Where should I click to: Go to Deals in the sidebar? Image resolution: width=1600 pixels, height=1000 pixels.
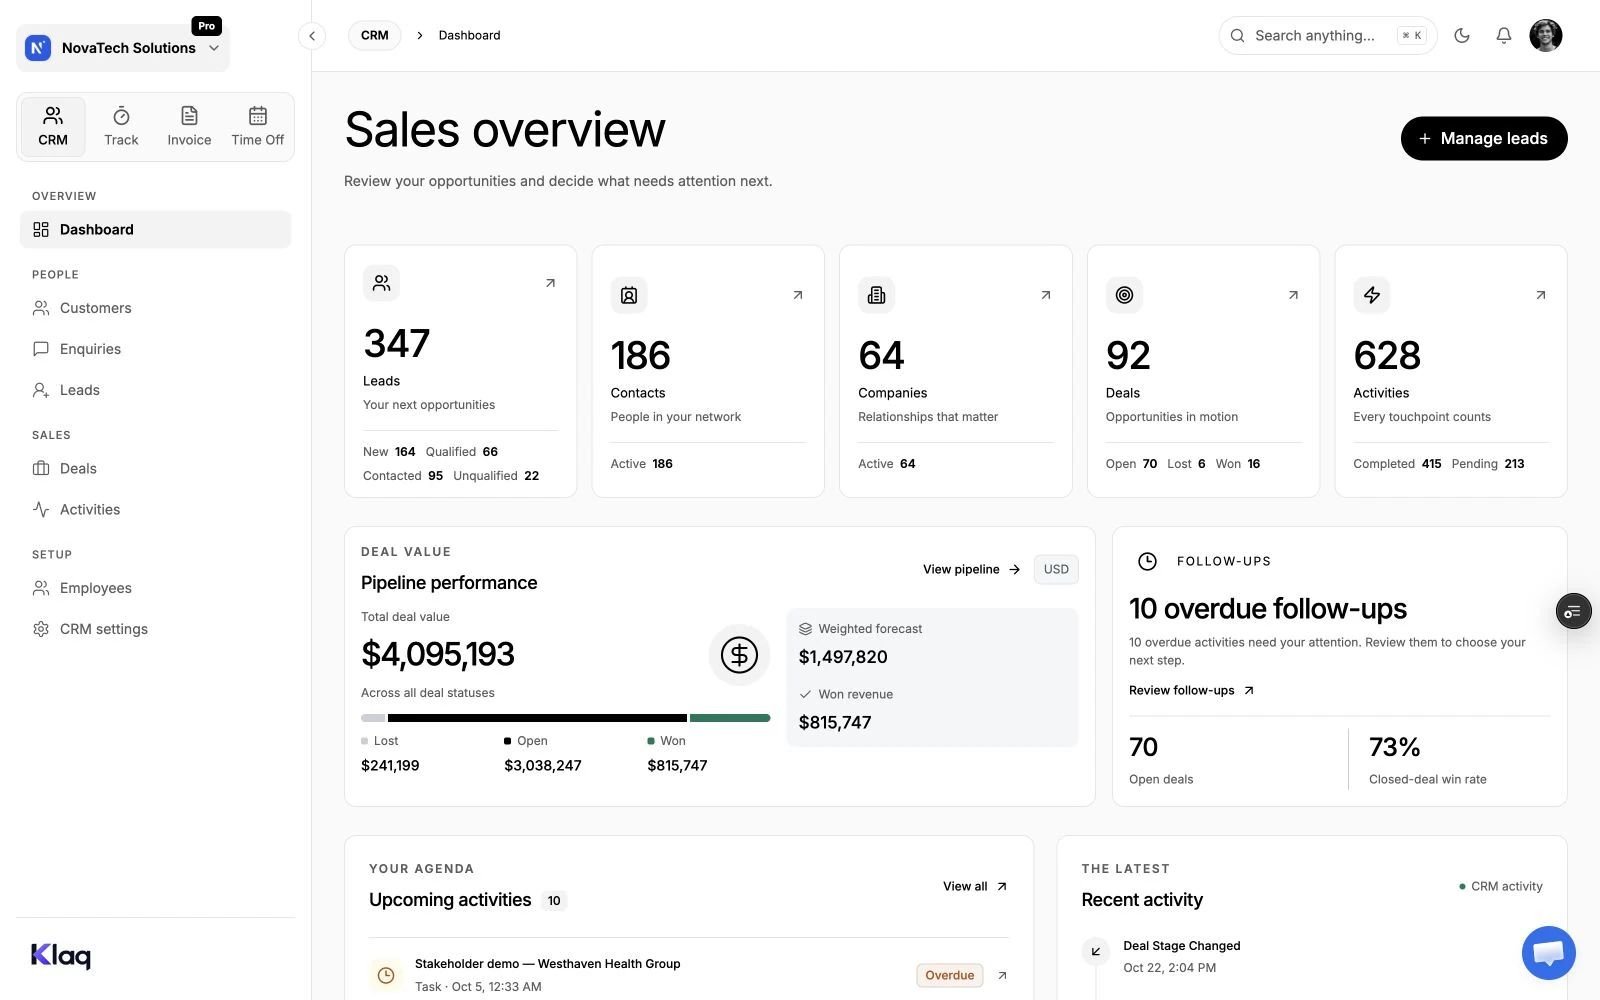pos(156,468)
